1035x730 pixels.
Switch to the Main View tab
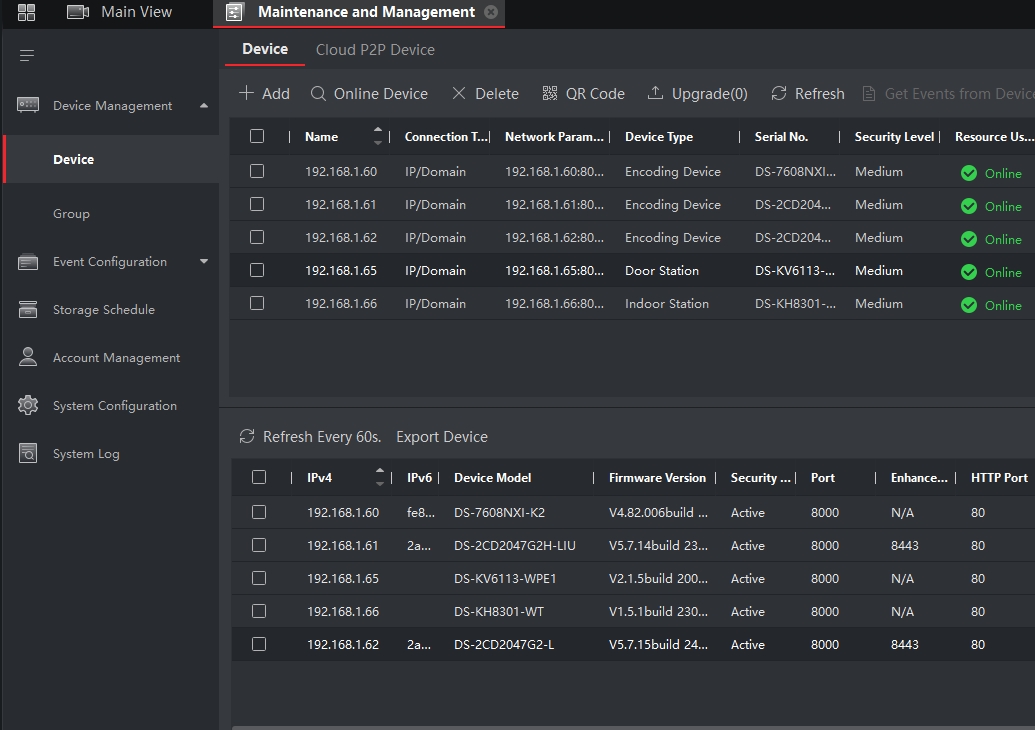pos(136,12)
